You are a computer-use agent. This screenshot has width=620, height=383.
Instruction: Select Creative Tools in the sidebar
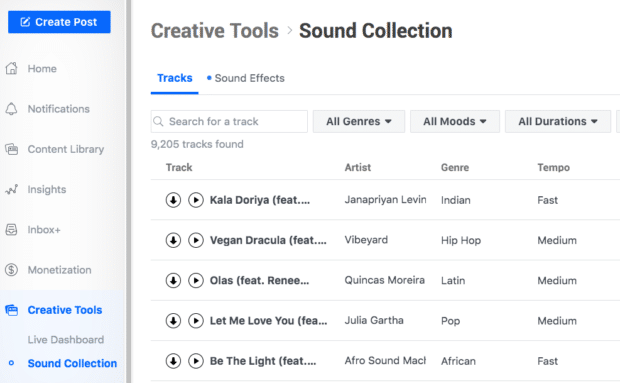pyautogui.click(x=65, y=310)
